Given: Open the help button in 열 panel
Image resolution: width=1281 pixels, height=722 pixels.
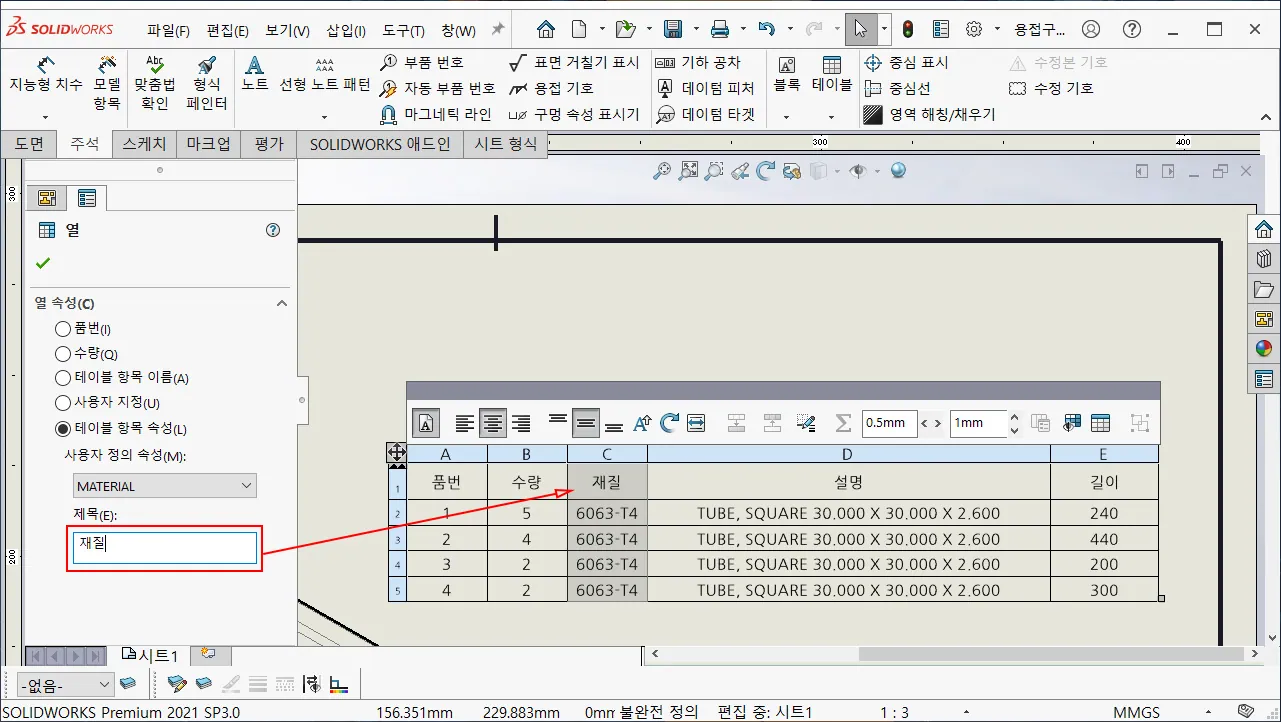Looking at the screenshot, I should pyautogui.click(x=273, y=230).
